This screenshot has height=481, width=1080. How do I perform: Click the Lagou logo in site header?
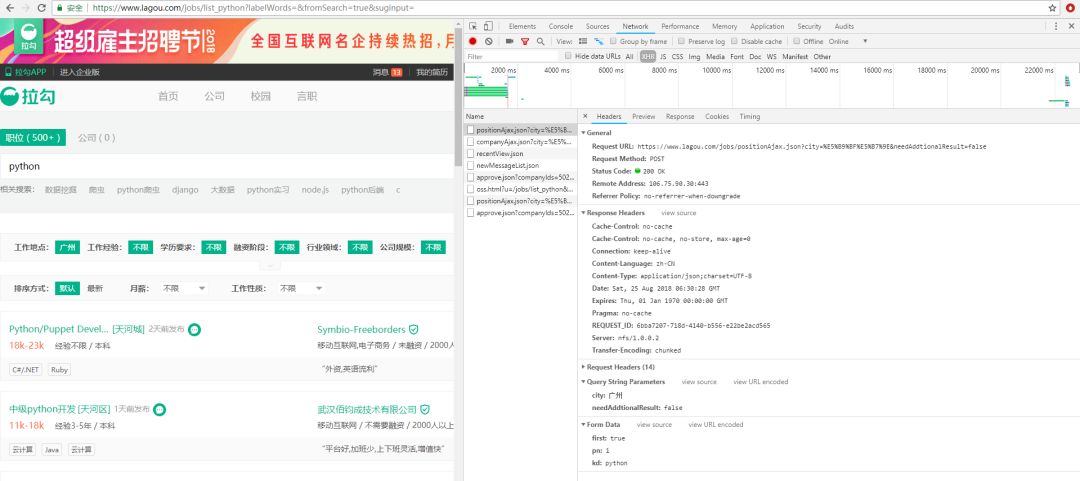point(28,96)
